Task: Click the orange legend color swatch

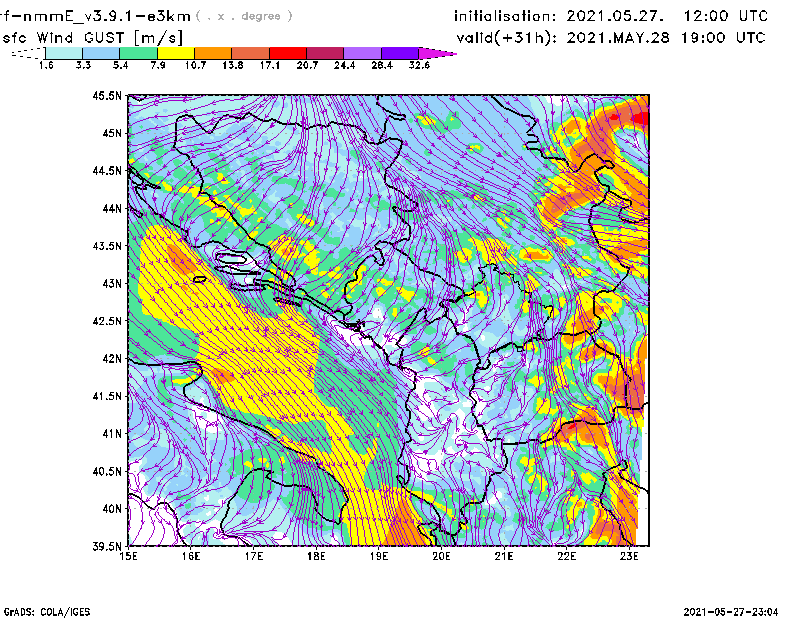Action: (x=213, y=53)
